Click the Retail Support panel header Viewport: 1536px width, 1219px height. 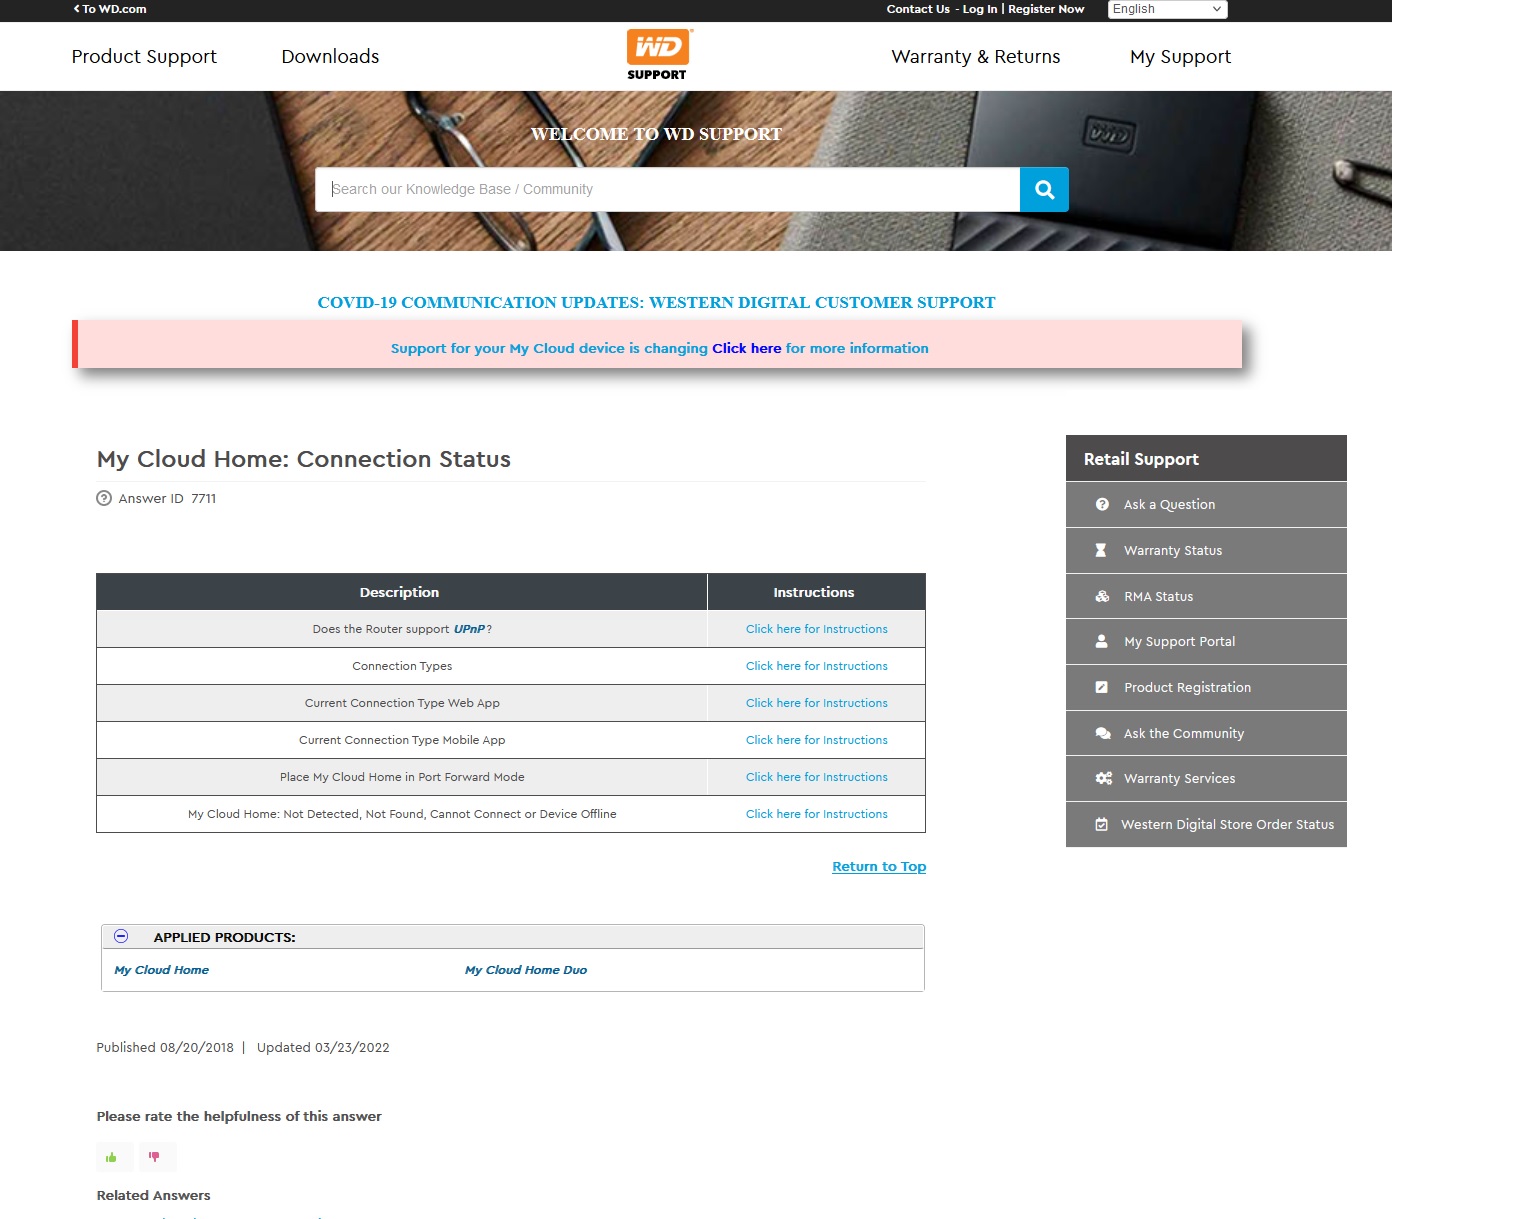tap(1206, 458)
